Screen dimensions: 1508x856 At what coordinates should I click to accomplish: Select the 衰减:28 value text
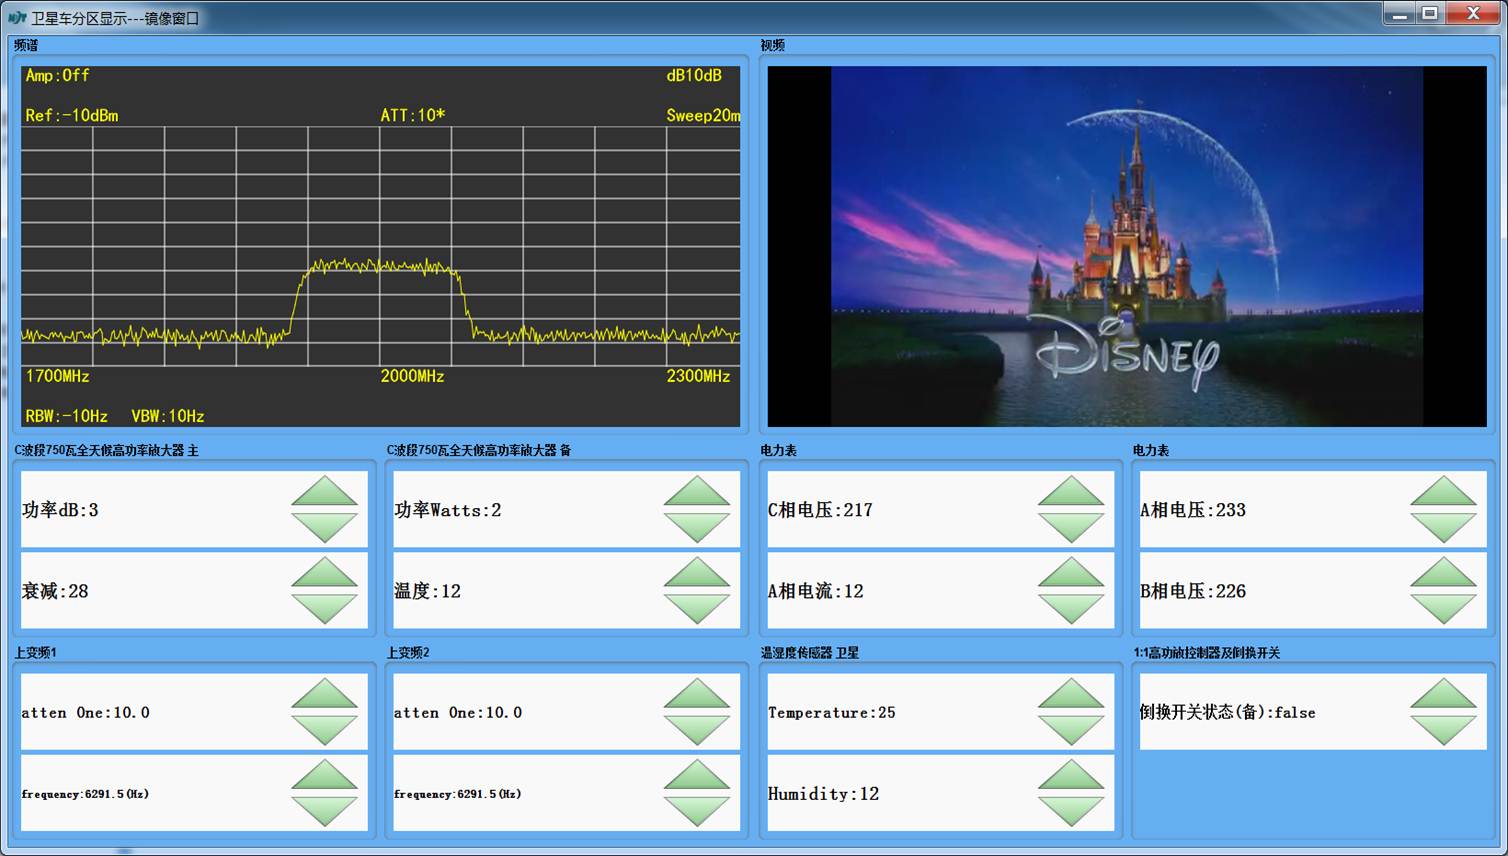point(55,591)
